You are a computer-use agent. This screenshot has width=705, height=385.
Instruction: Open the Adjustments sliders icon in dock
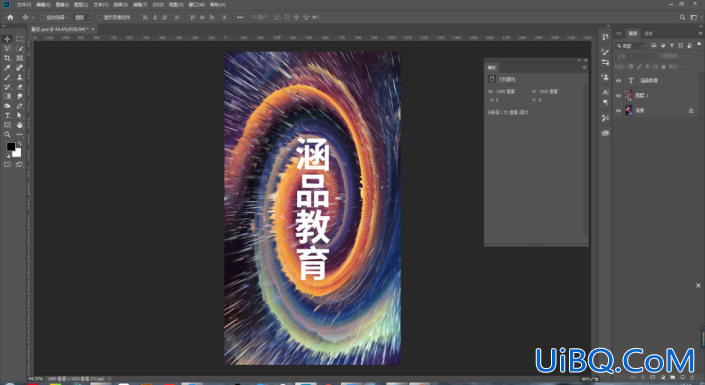pyautogui.click(x=605, y=62)
